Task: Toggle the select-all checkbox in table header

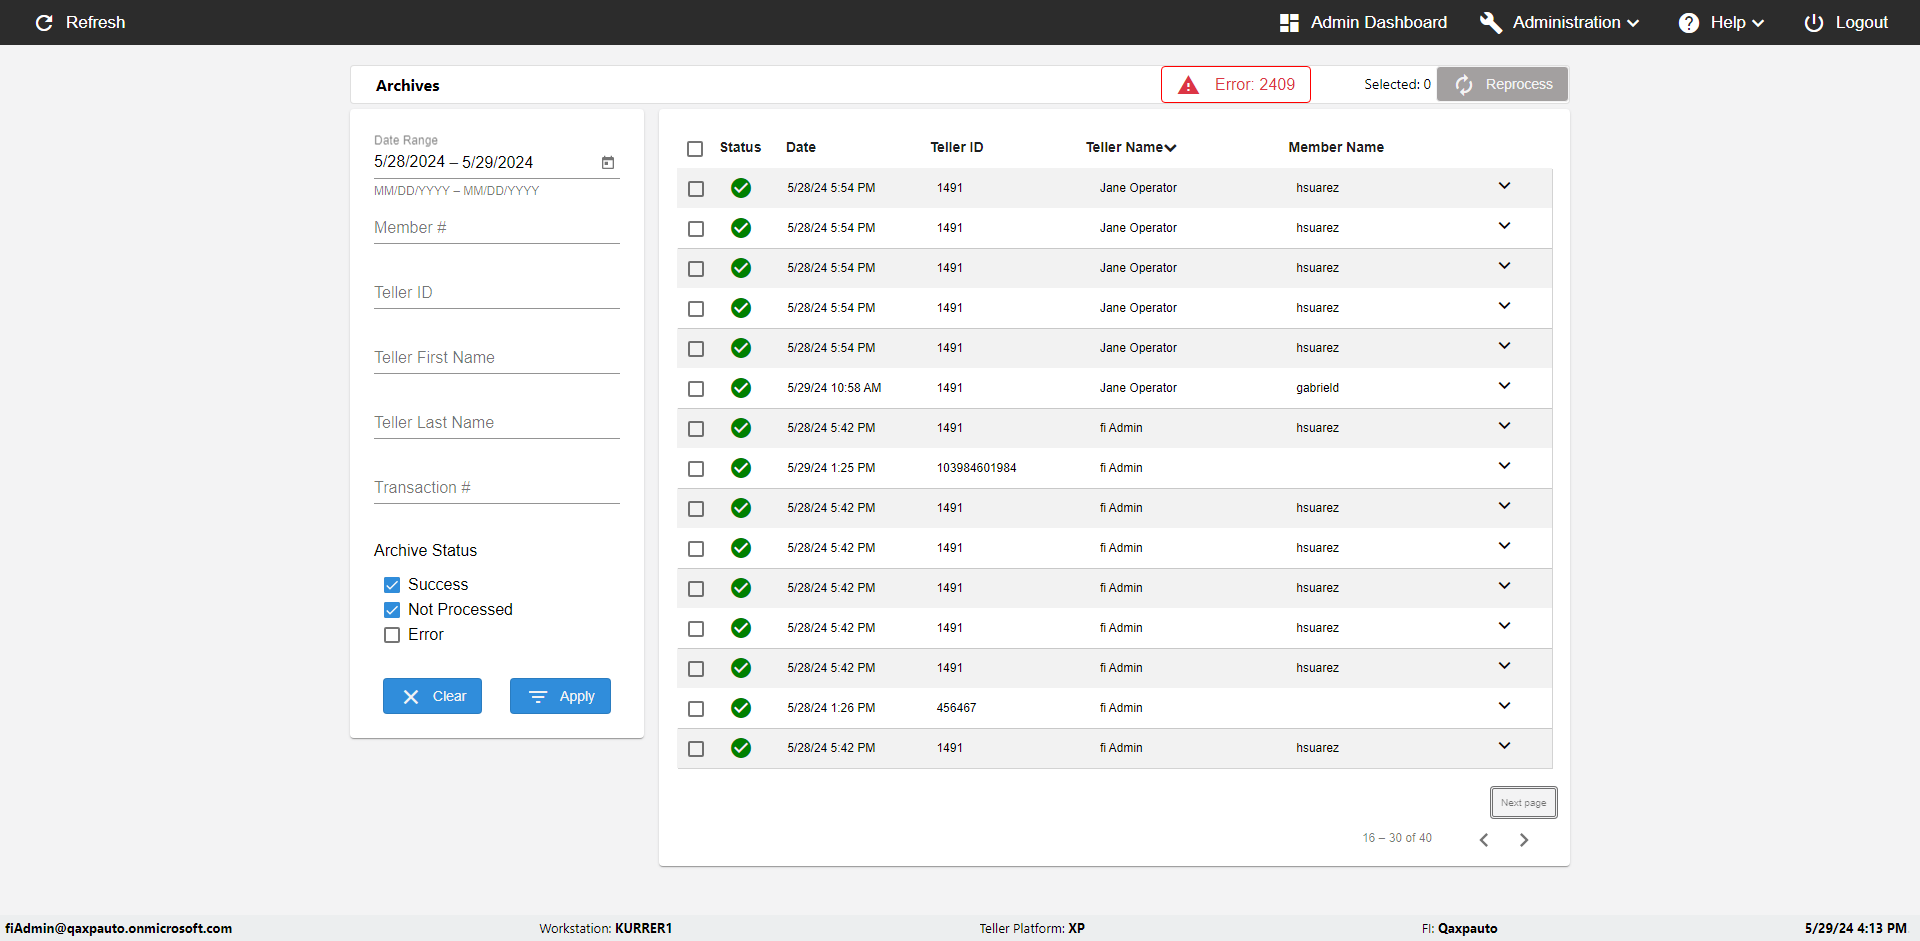Action: point(695,149)
